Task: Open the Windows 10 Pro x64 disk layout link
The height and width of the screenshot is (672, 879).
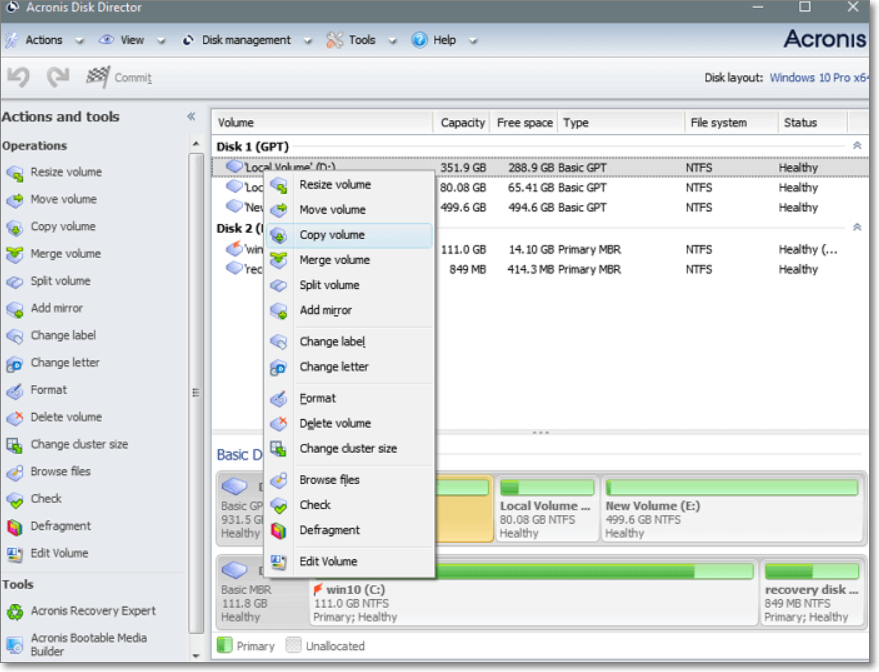Action: pyautogui.click(x=821, y=77)
